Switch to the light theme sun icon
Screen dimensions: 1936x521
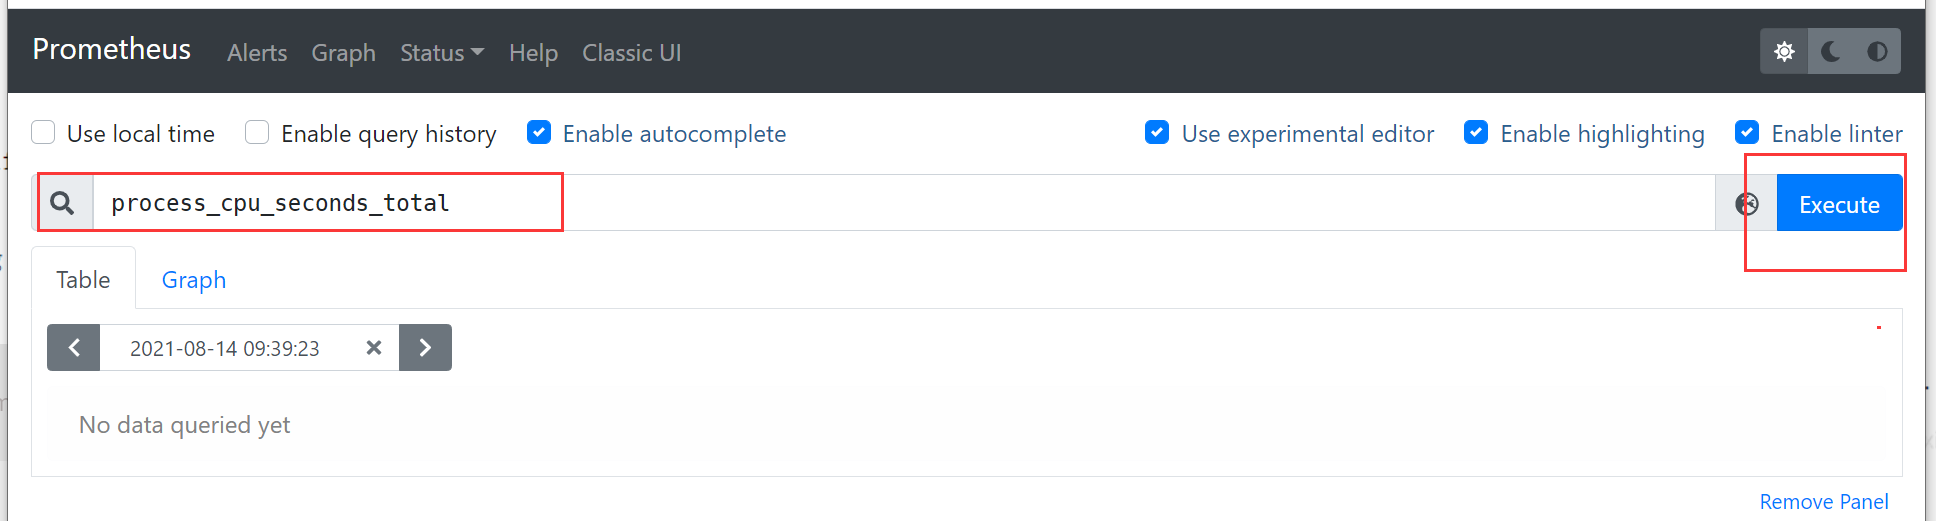click(x=1784, y=52)
